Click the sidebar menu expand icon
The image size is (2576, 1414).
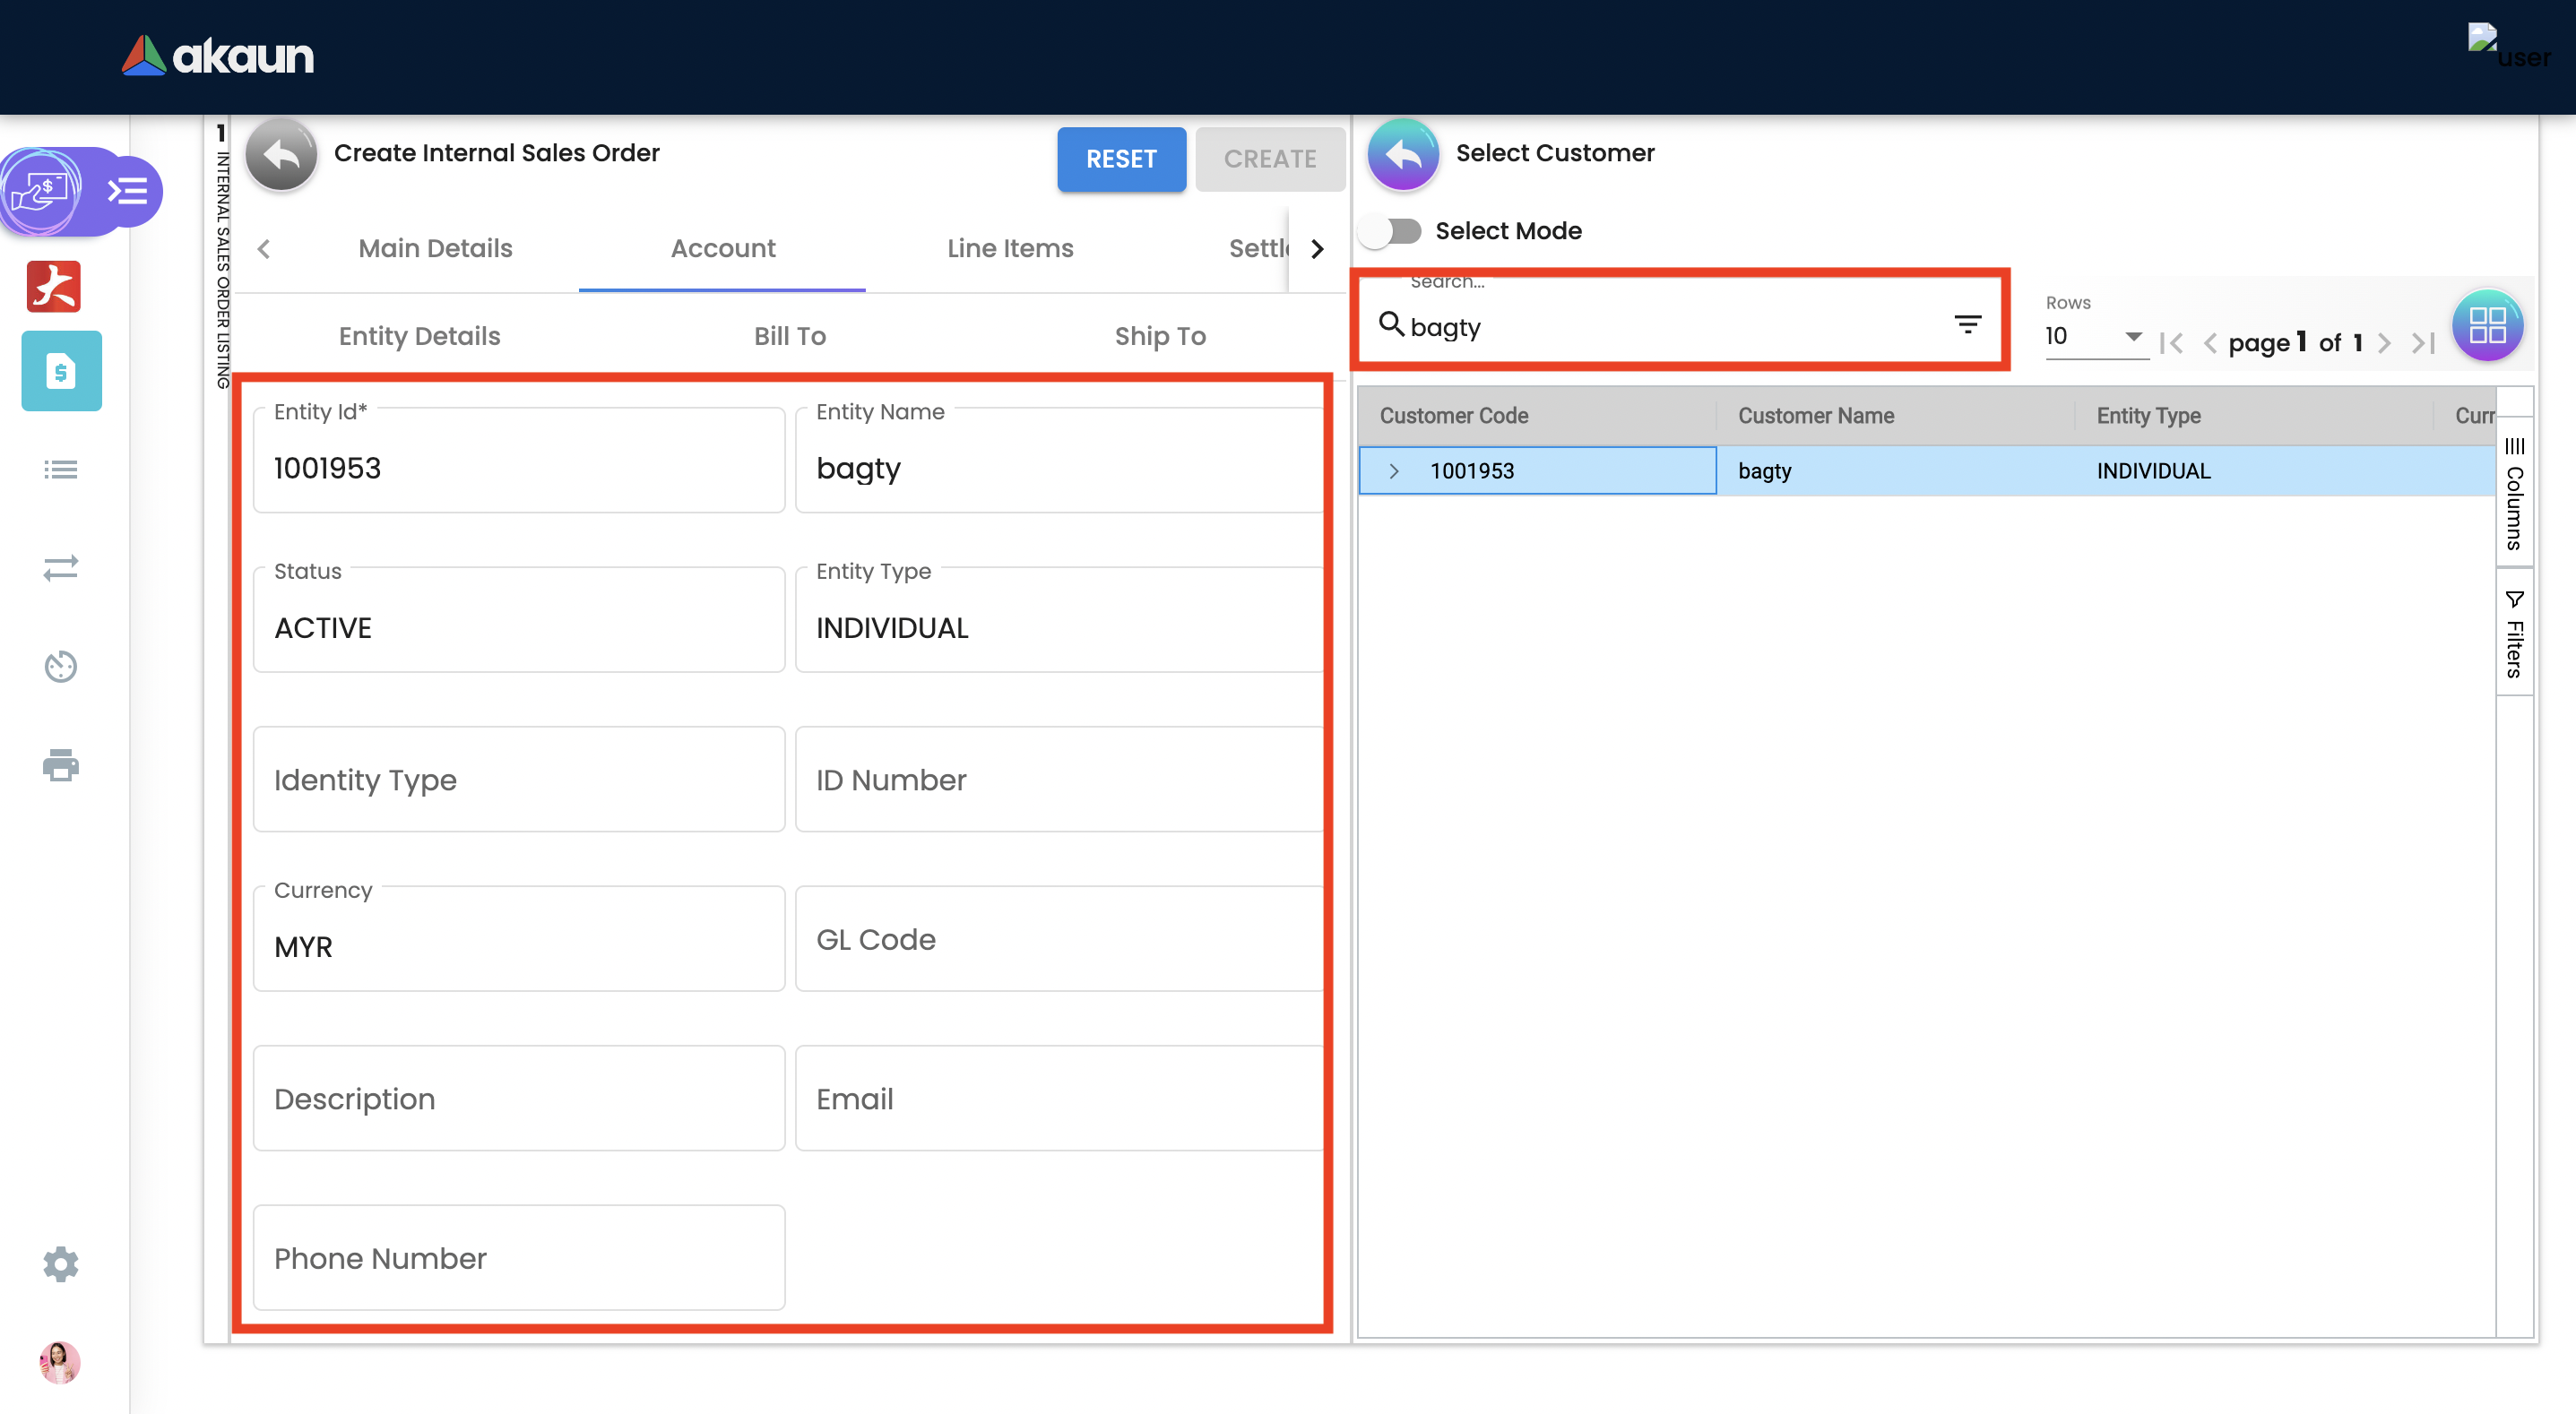128,190
